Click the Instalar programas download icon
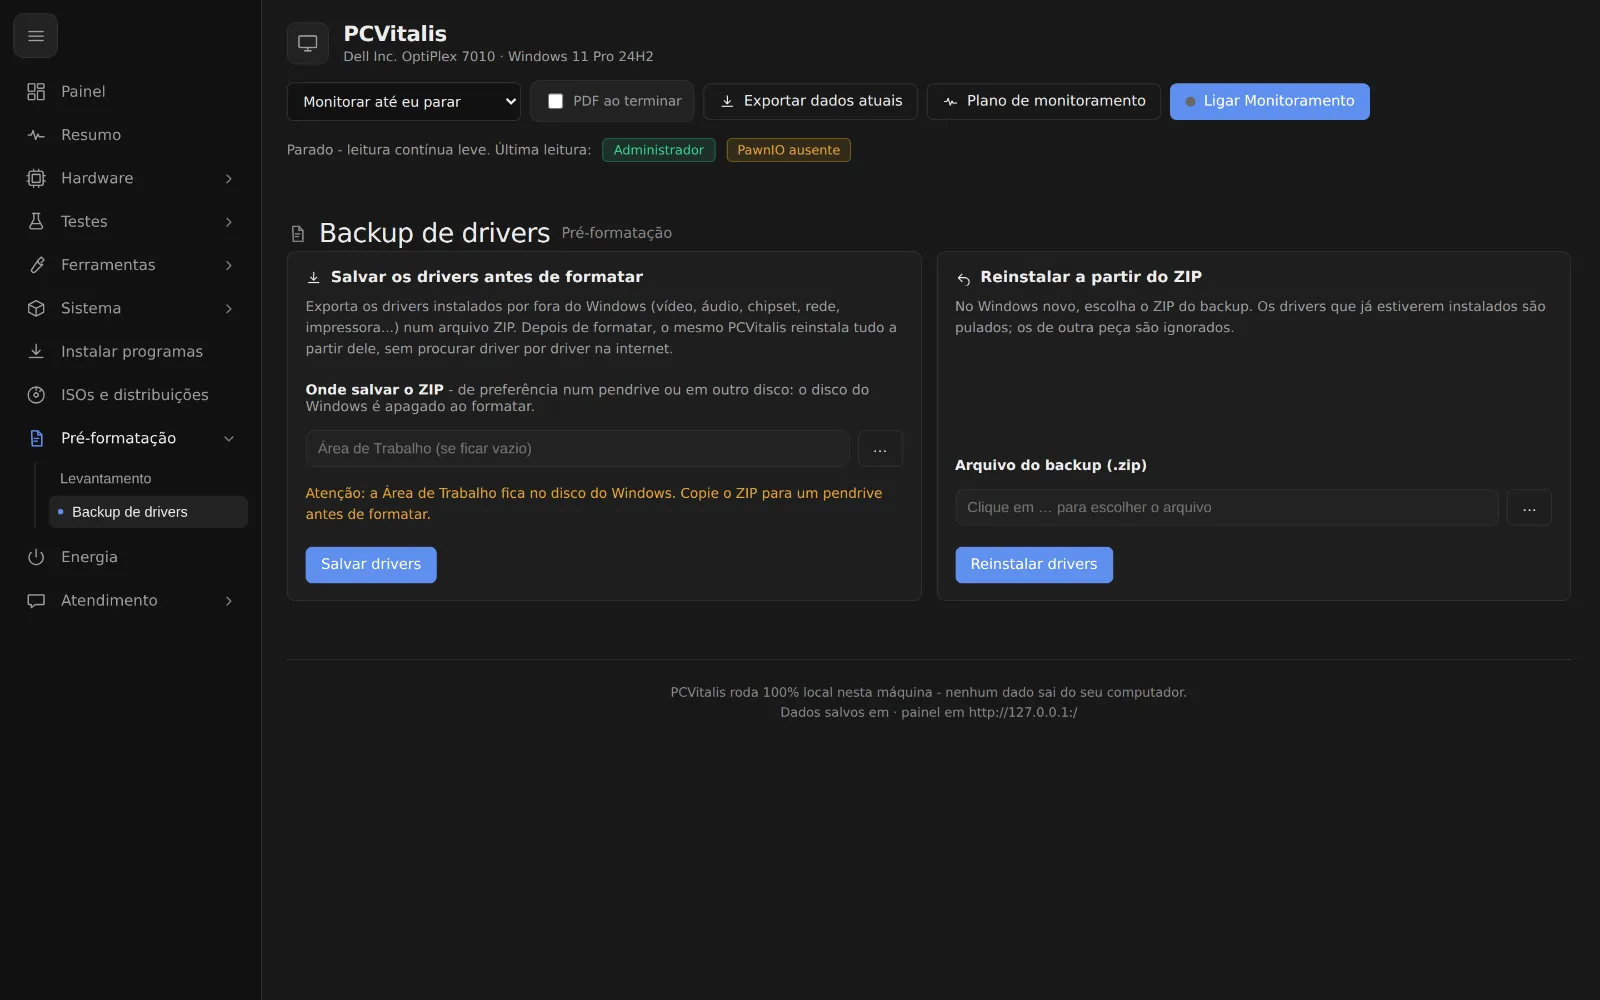Viewport: 1600px width, 1000px height. 36,351
